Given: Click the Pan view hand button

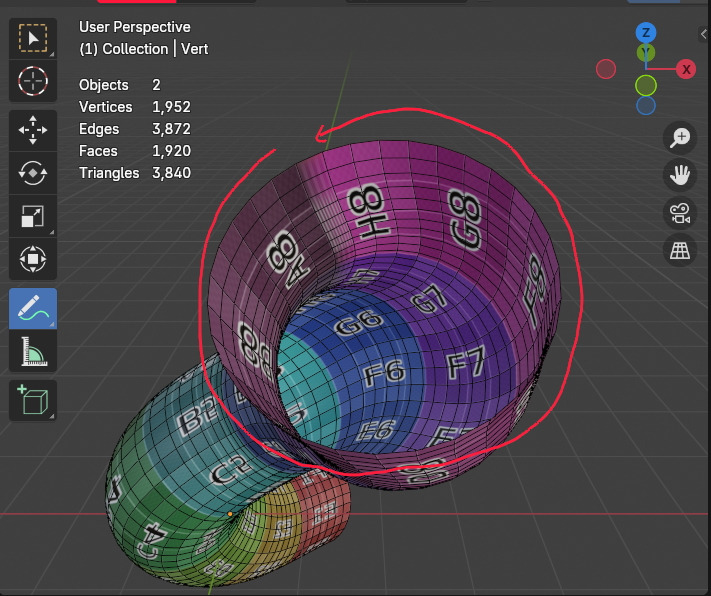Looking at the screenshot, I should 680,175.
